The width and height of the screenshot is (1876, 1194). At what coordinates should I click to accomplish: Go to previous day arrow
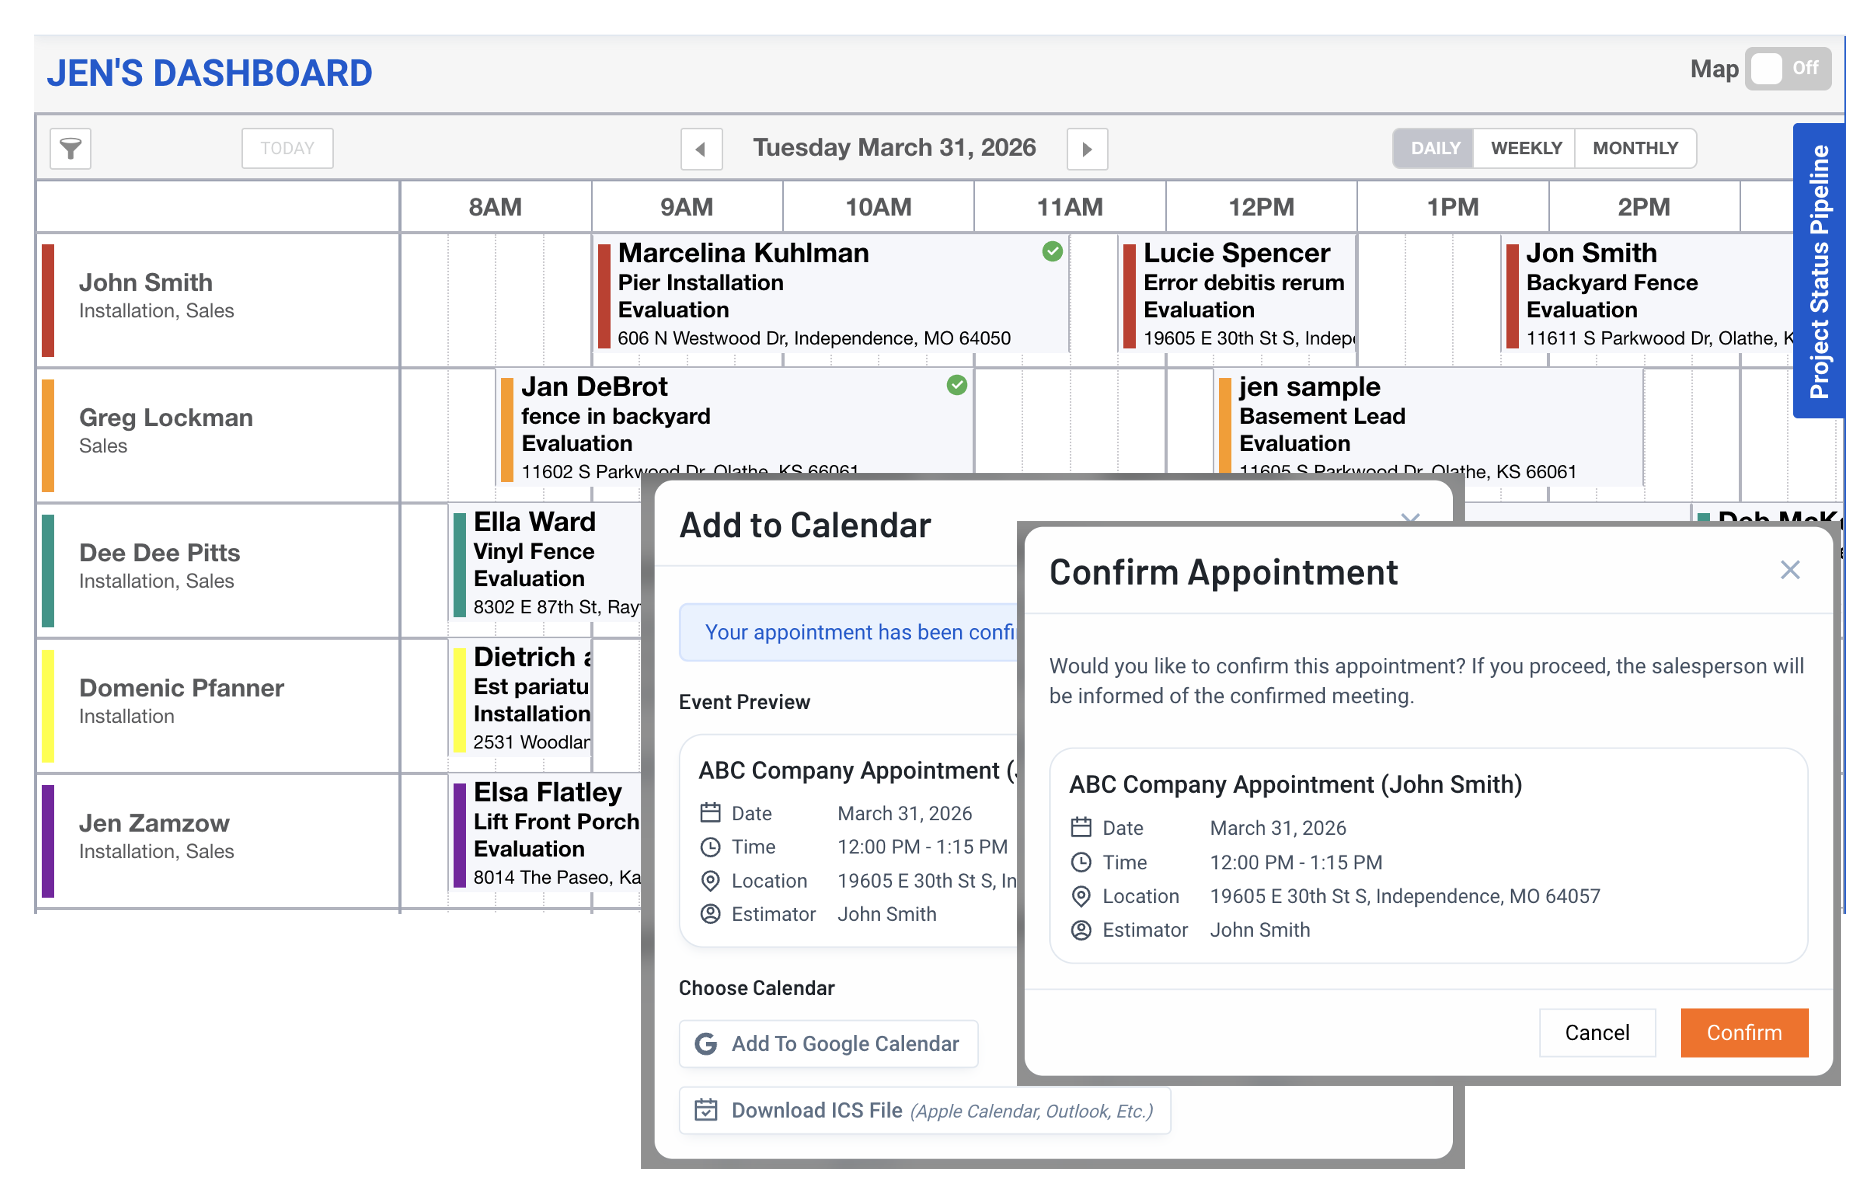701,149
